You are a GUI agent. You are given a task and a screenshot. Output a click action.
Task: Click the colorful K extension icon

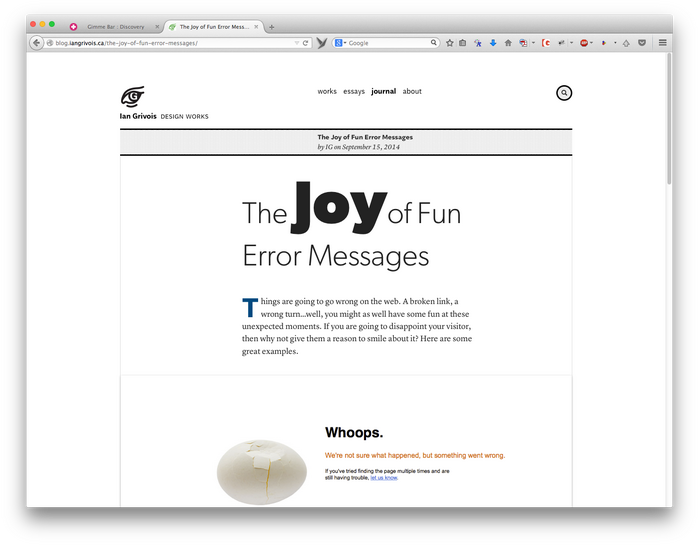pyautogui.click(x=477, y=43)
